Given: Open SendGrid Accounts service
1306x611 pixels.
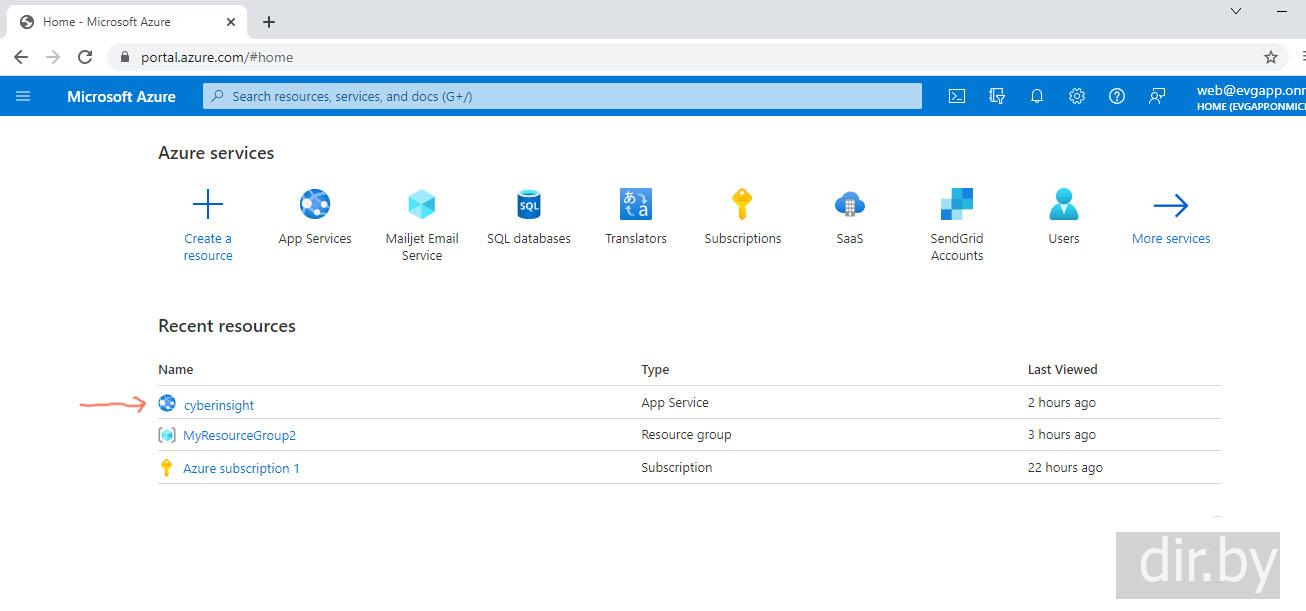Looking at the screenshot, I should point(957,205).
